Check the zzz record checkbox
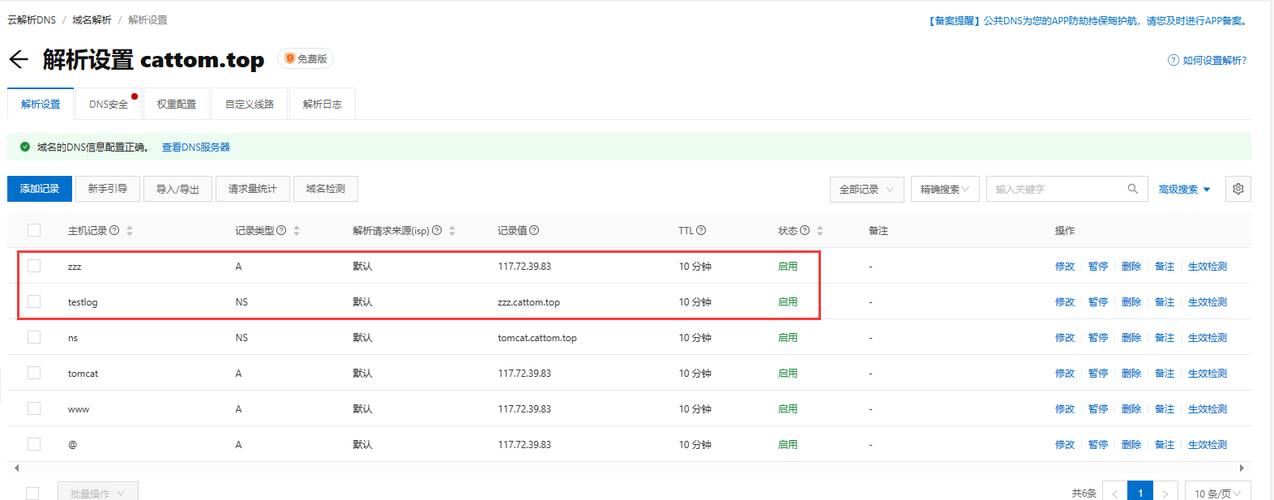This screenshot has width=1274, height=500. pos(34,266)
